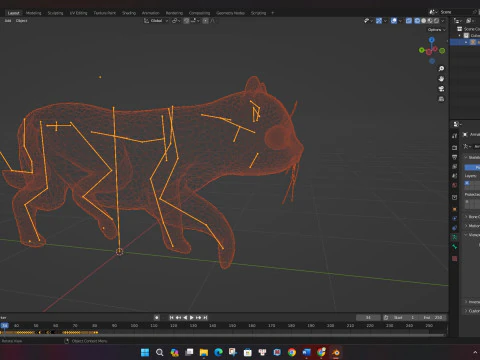Collapse the Collection row in outliner
Viewport: 480px width, 360px height.
click(x=460, y=35)
